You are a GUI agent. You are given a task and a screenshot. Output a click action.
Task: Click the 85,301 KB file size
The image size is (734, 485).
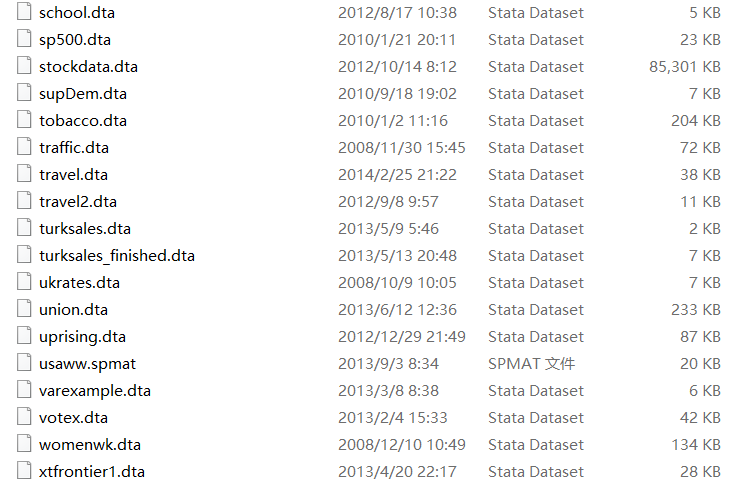684,67
